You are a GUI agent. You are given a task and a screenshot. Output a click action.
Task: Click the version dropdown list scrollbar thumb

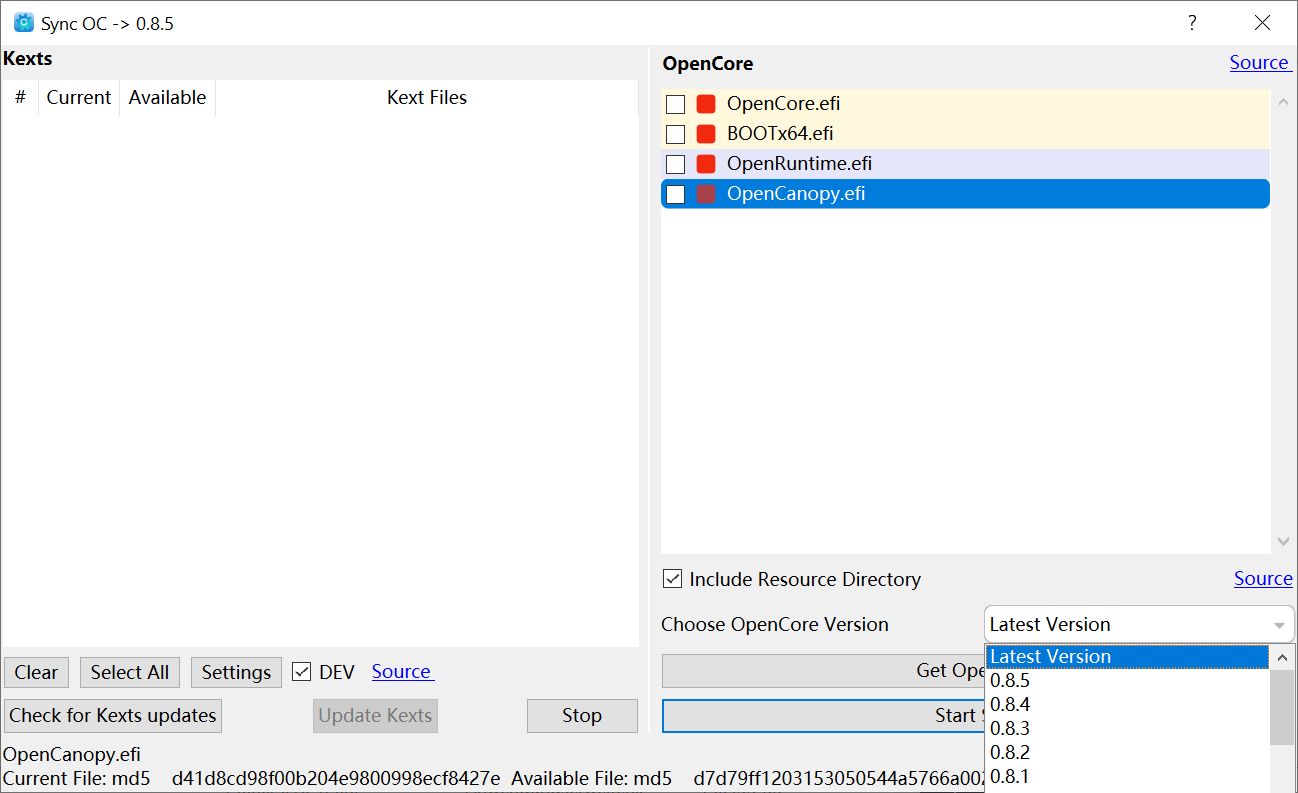pos(1282,707)
